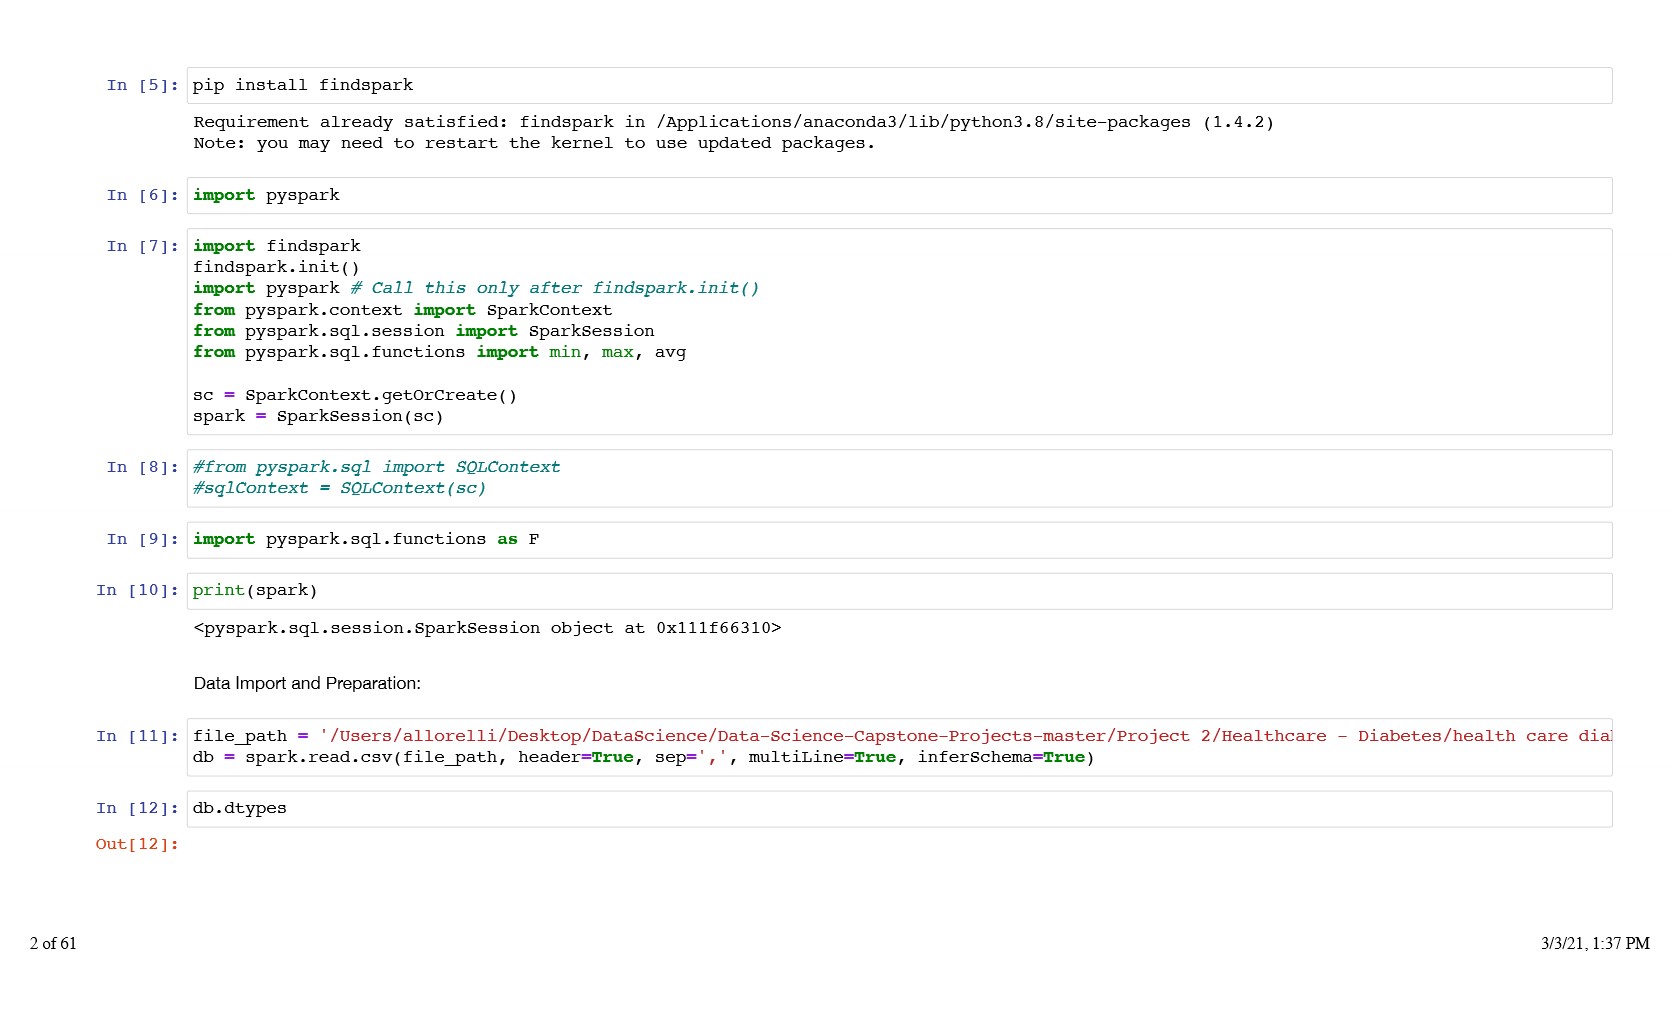Image resolution: width=1680 pixels, height=1020 pixels.
Task: Focus the pyspark.sql.functions as F cell
Action: (898, 540)
